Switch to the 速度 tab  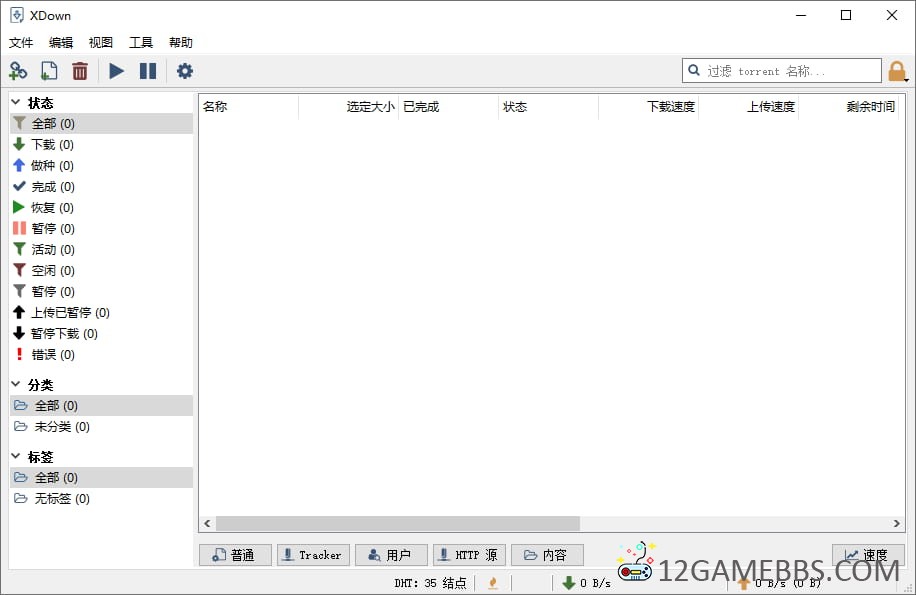pyautogui.click(x=868, y=555)
